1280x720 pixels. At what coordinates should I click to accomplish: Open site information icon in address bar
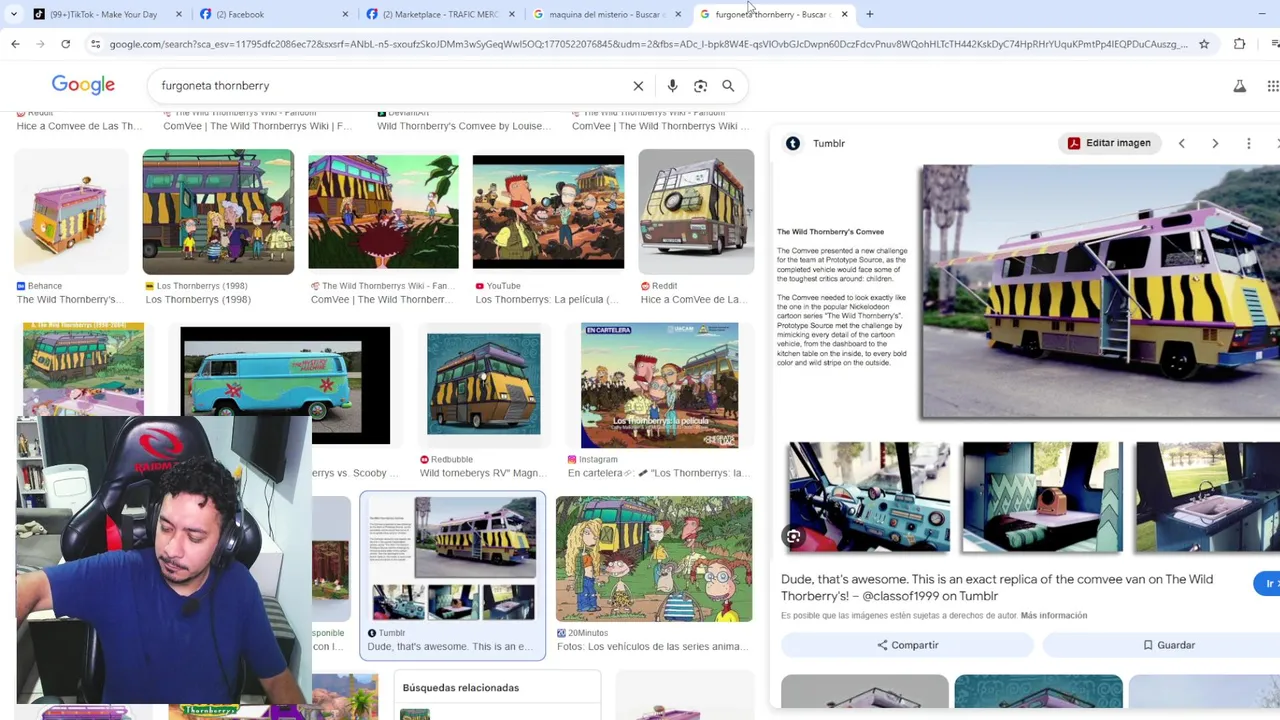[95, 44]
